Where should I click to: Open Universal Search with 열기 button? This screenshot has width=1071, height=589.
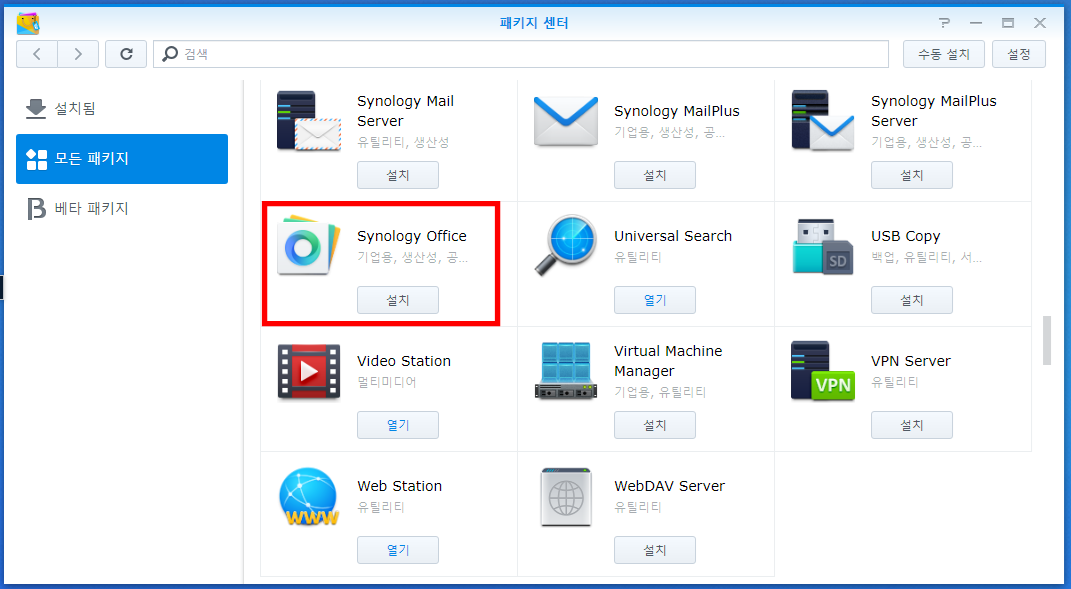654,300
